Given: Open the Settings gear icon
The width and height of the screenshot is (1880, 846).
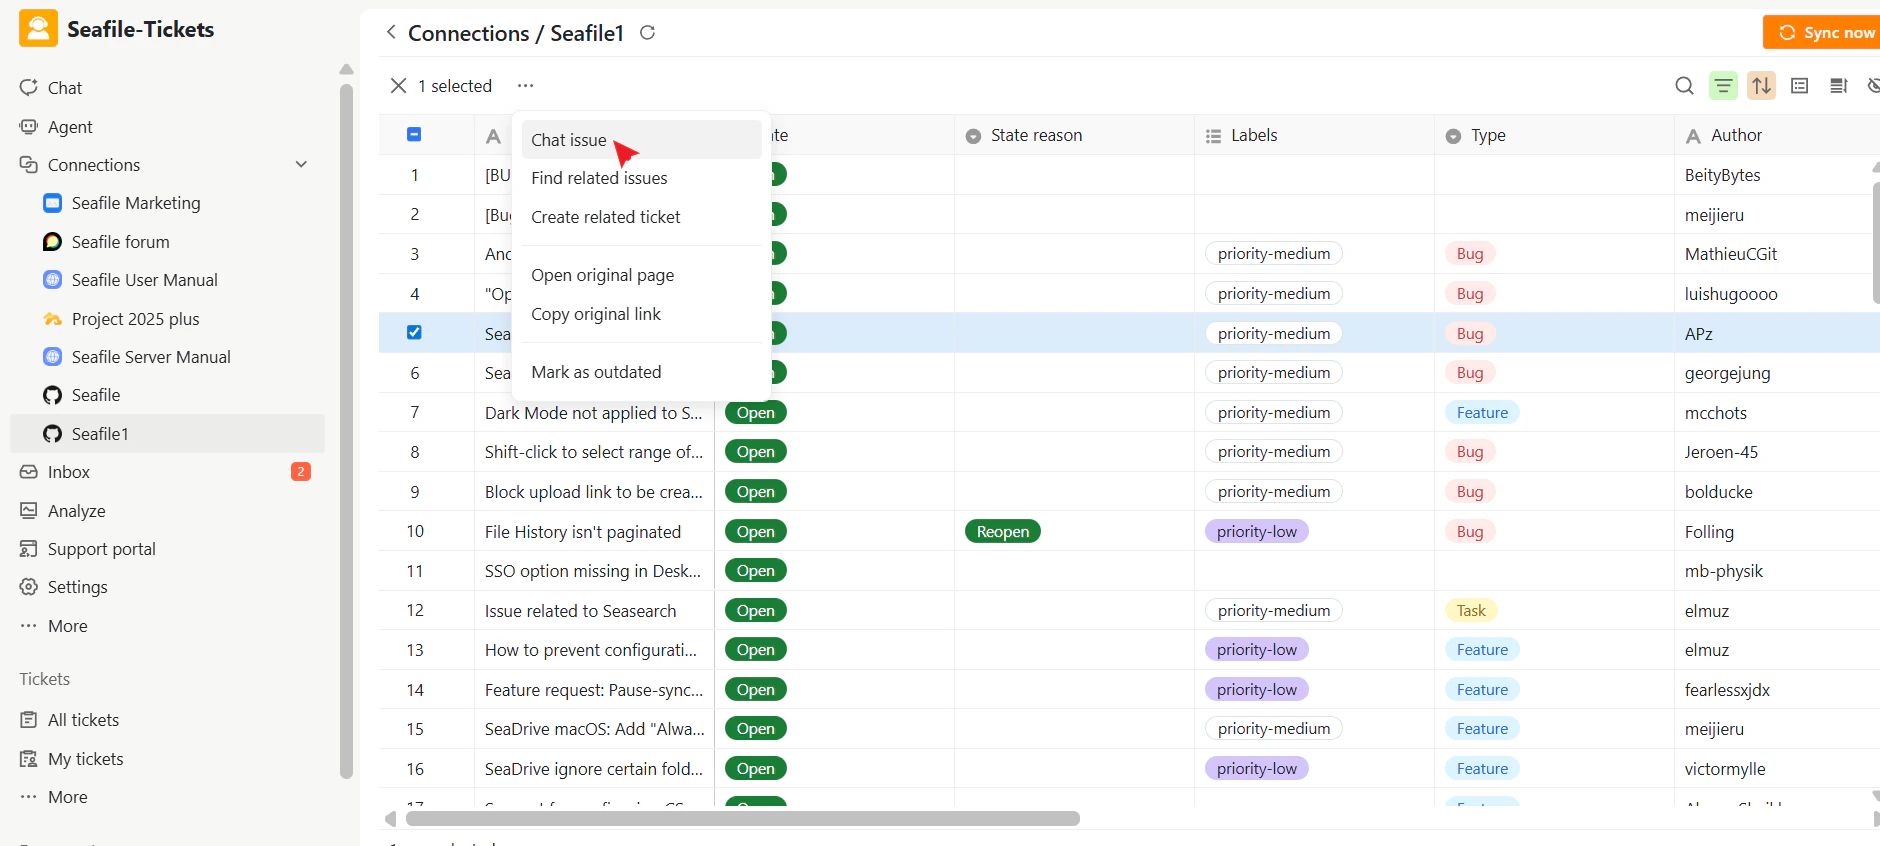Looking at the screenshot, I should 29,587.
